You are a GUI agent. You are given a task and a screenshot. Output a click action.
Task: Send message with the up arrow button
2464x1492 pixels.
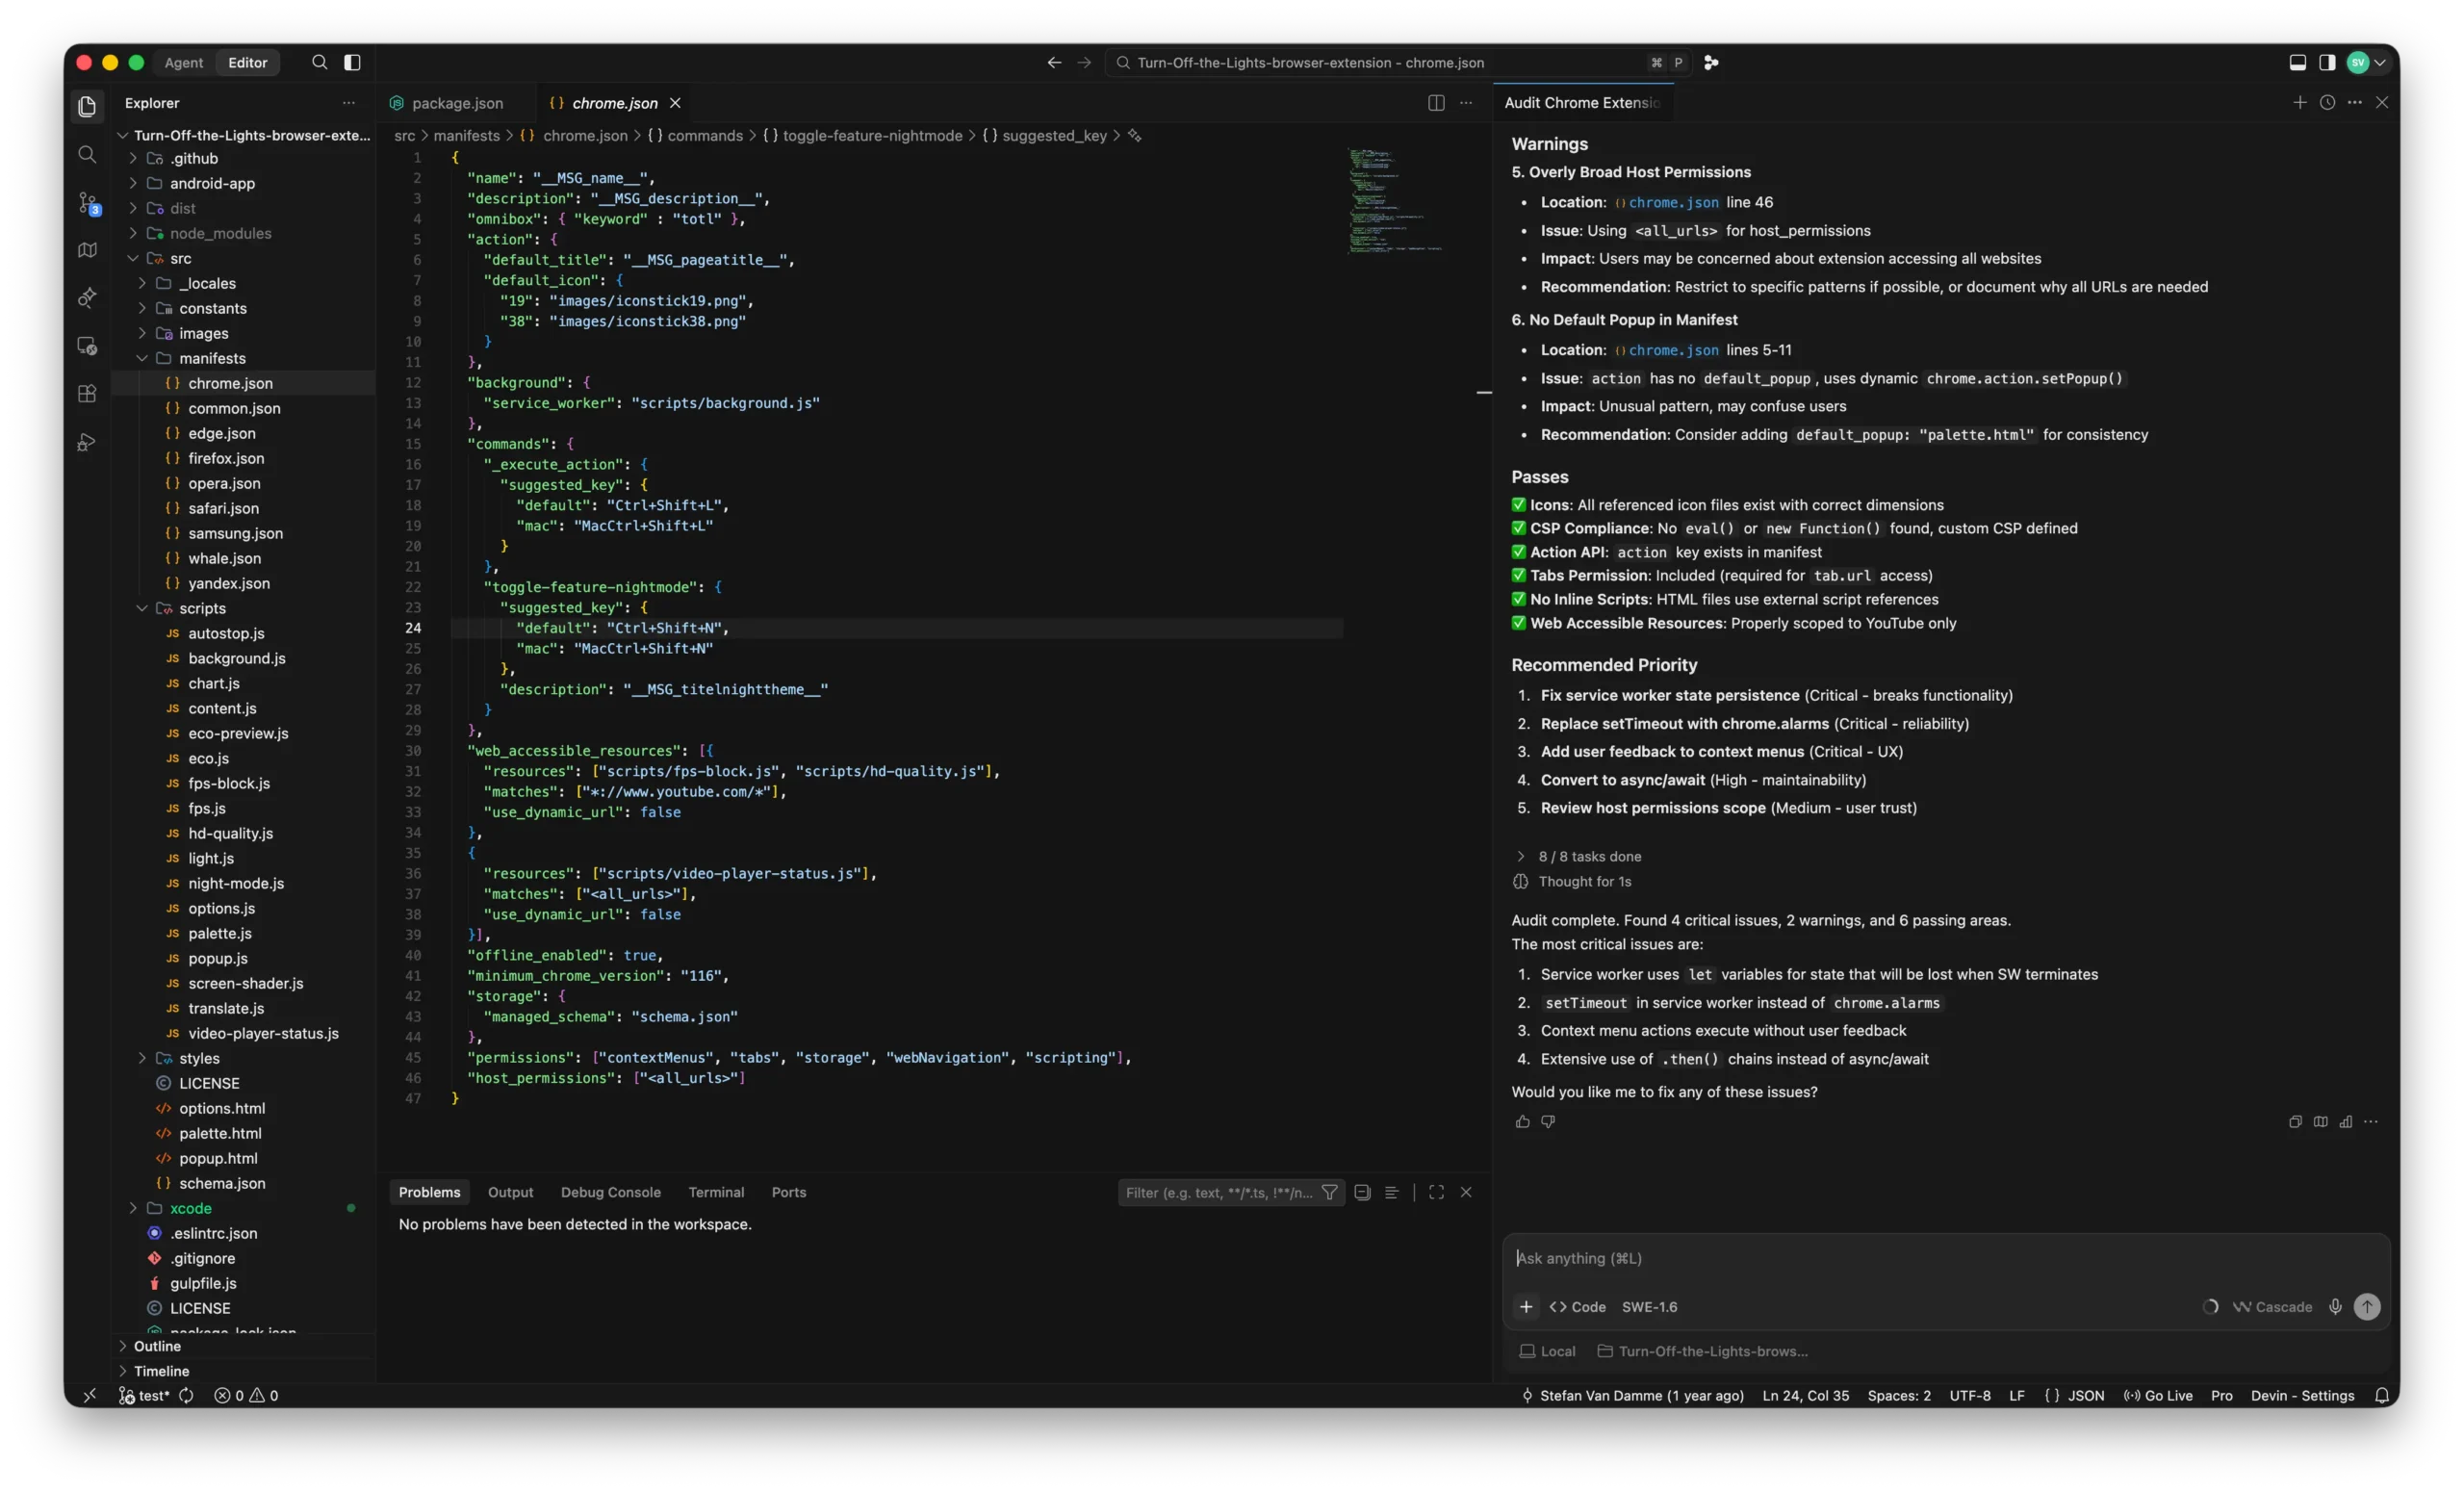pos(2367,1307)
